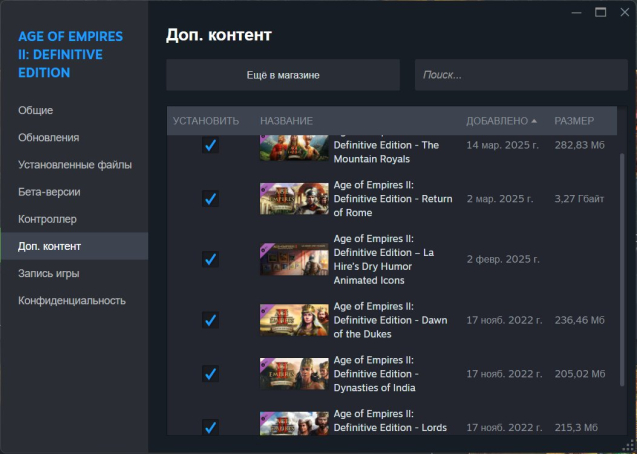
Task: Click the 14 мар. 2025 г. date
Action: (x=503, y=145)
